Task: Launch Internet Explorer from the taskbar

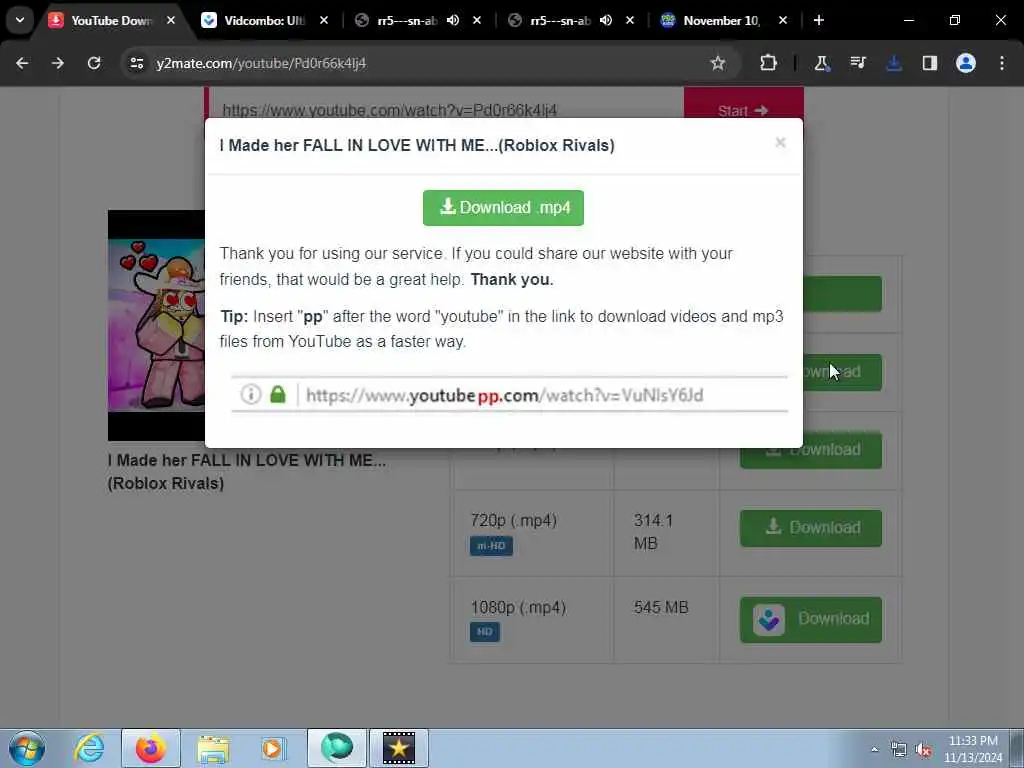Action: coord(89,748)
